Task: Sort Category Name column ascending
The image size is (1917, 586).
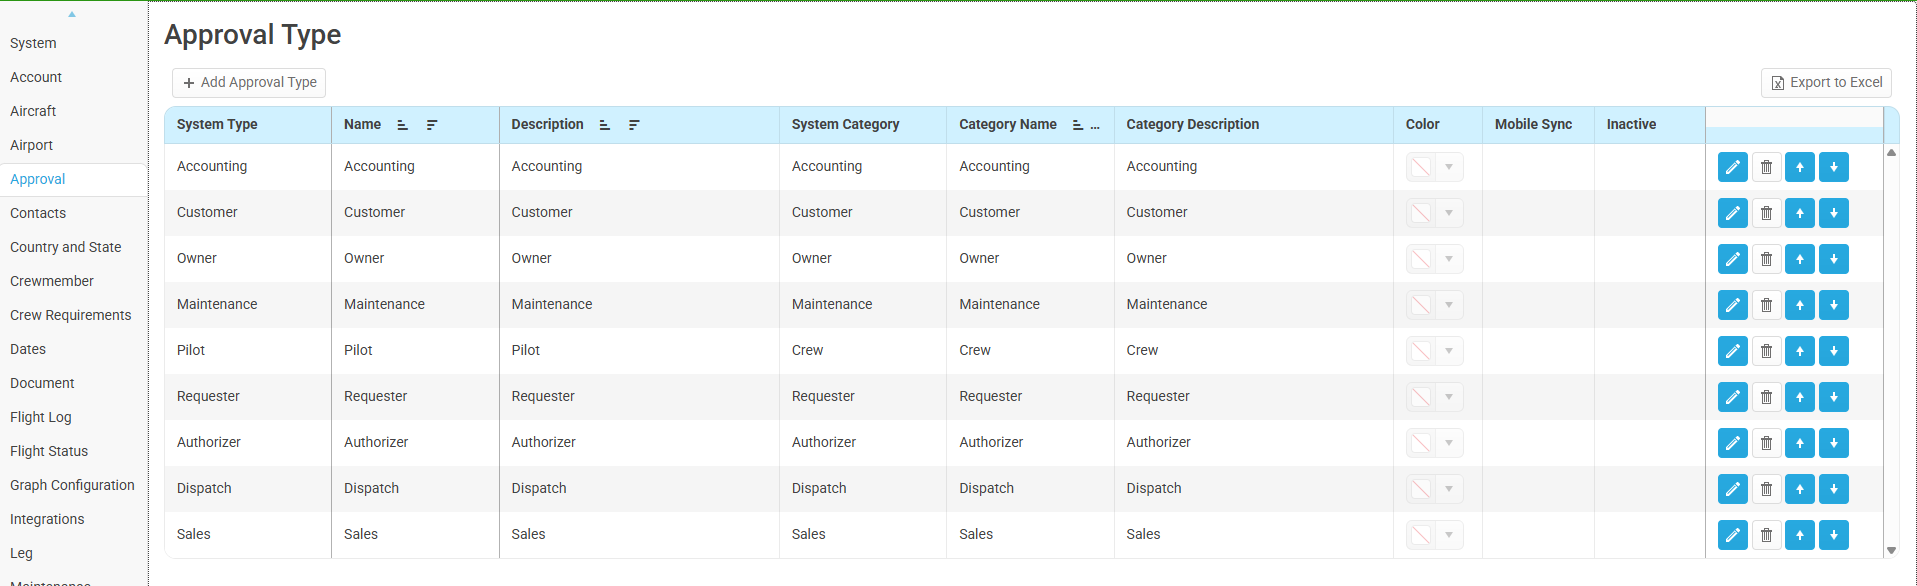Action: click(x=1077, y=125)
